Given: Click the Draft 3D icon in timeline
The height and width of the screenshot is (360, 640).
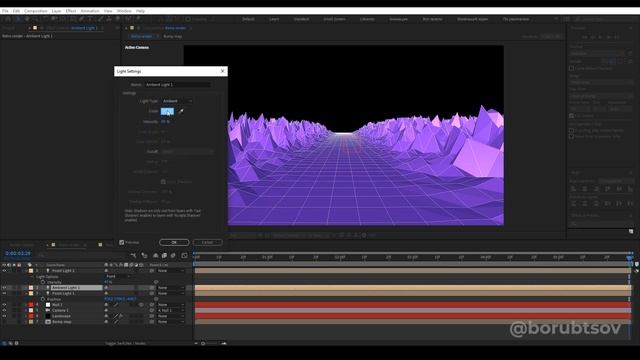Looking at the screenshot, I should coord(144,256).
